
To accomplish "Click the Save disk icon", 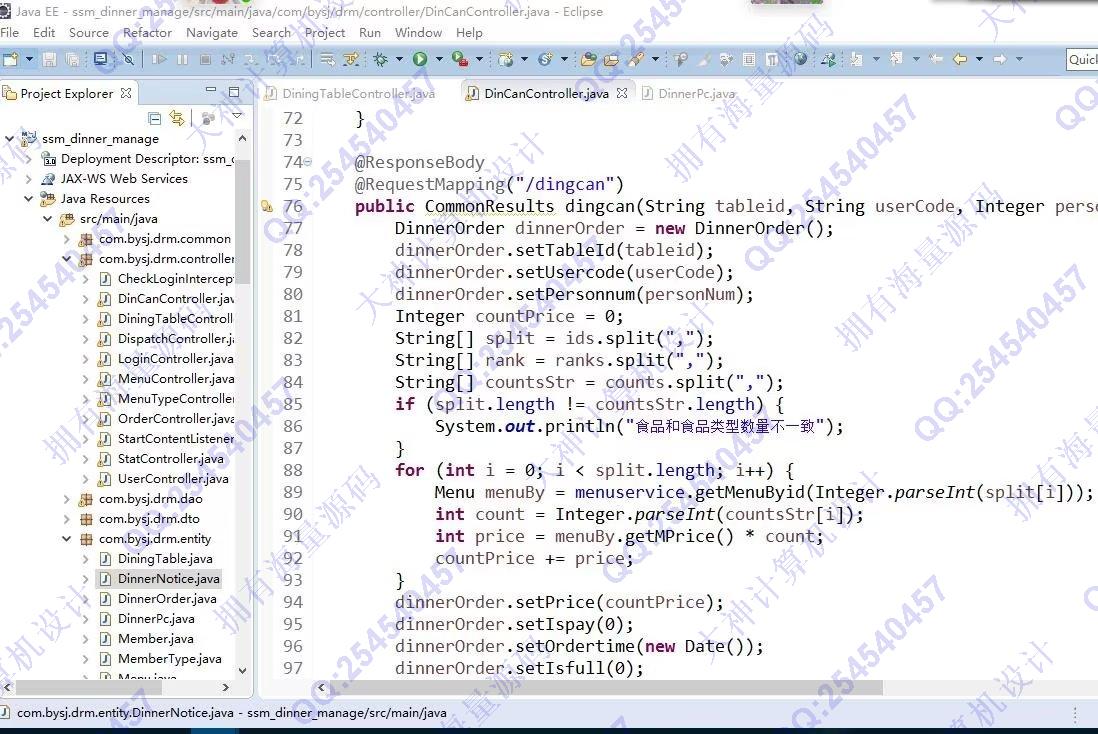I will click(x=49, y=60).
